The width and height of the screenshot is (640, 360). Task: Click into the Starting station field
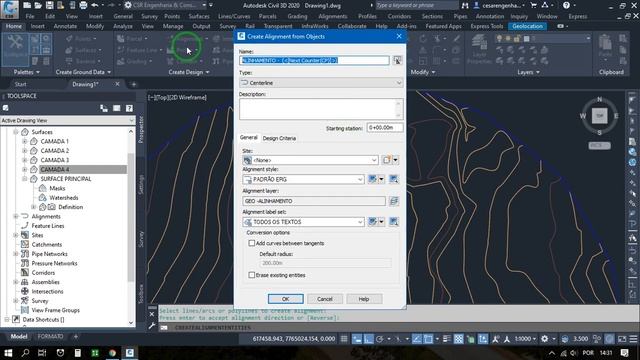tap(385, 128)
